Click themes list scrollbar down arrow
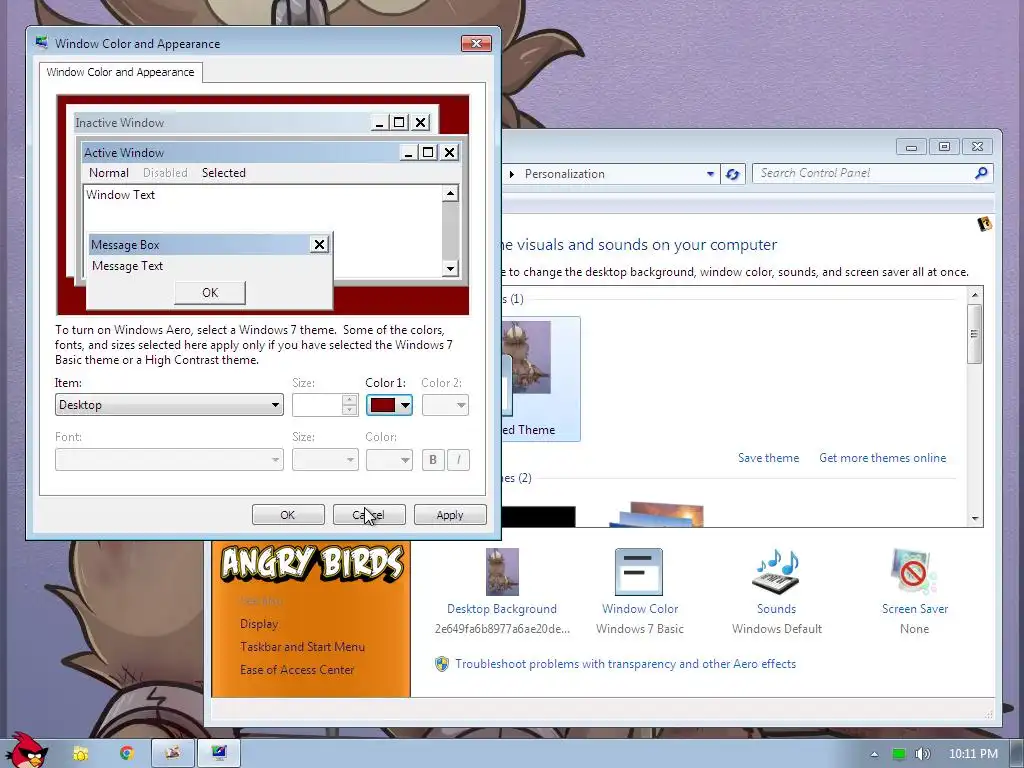Viewport: 1024px width, 768px height. pos(975,519)
